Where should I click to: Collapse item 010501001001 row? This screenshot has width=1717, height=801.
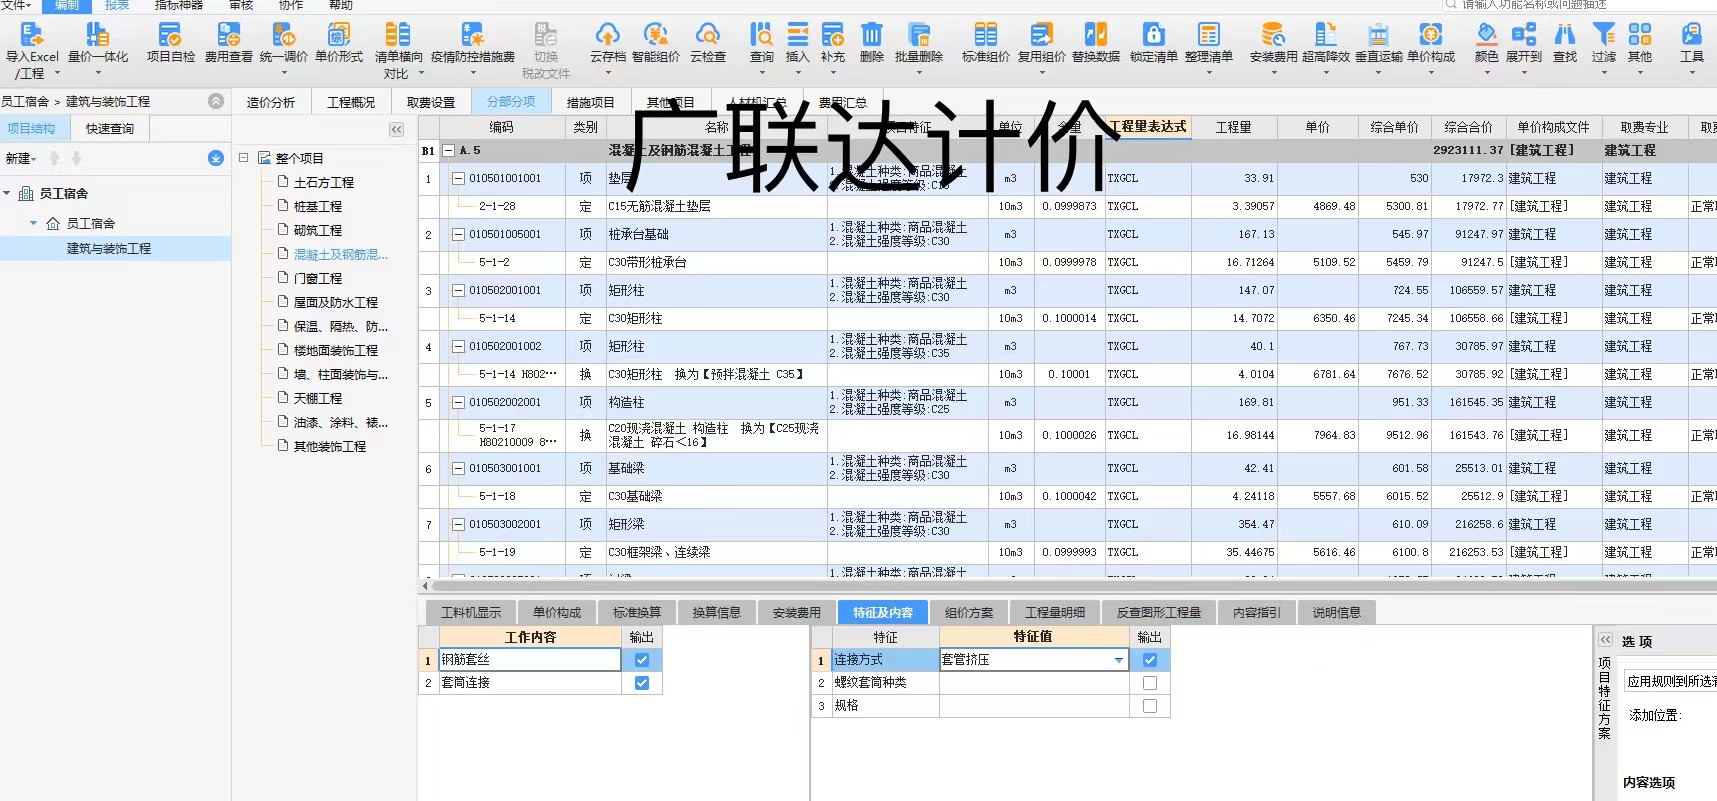[x=458, y=179]
